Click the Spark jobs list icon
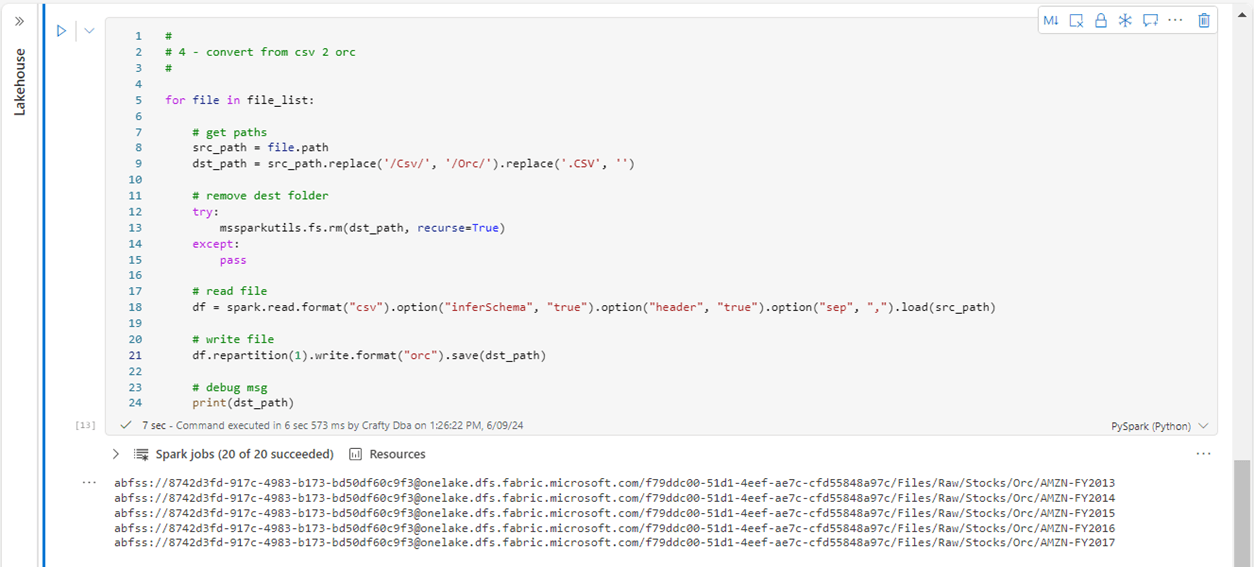The height and width of the screenshot is (567, 1254). click(141, 454)
